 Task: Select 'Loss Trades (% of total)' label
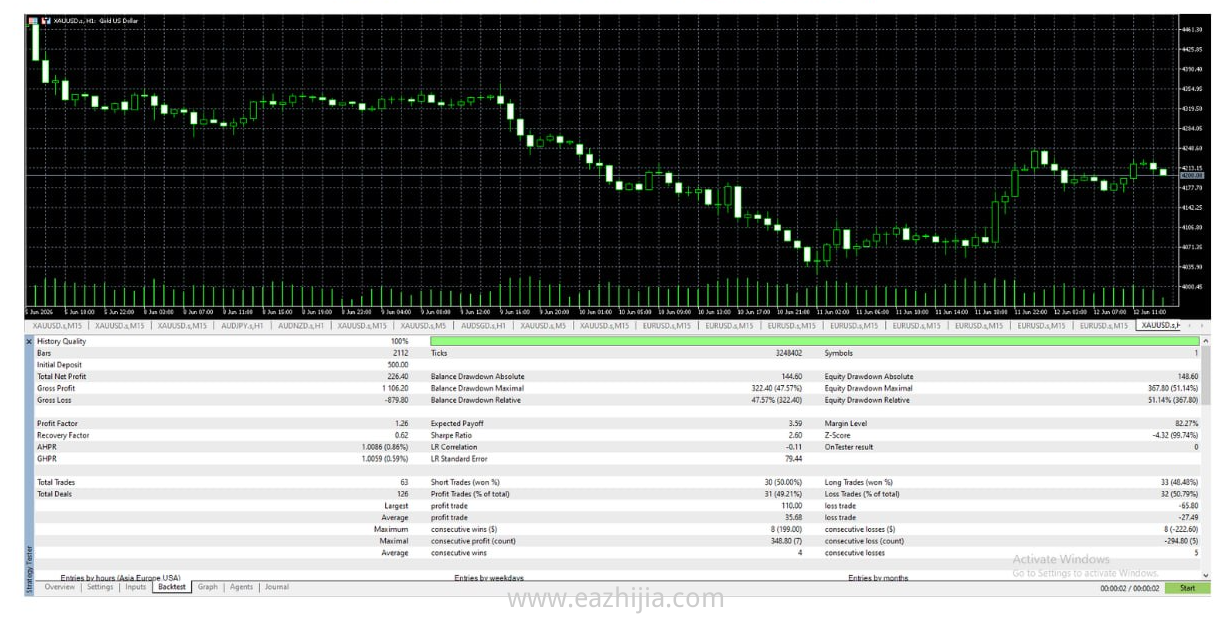coord(862,494)
